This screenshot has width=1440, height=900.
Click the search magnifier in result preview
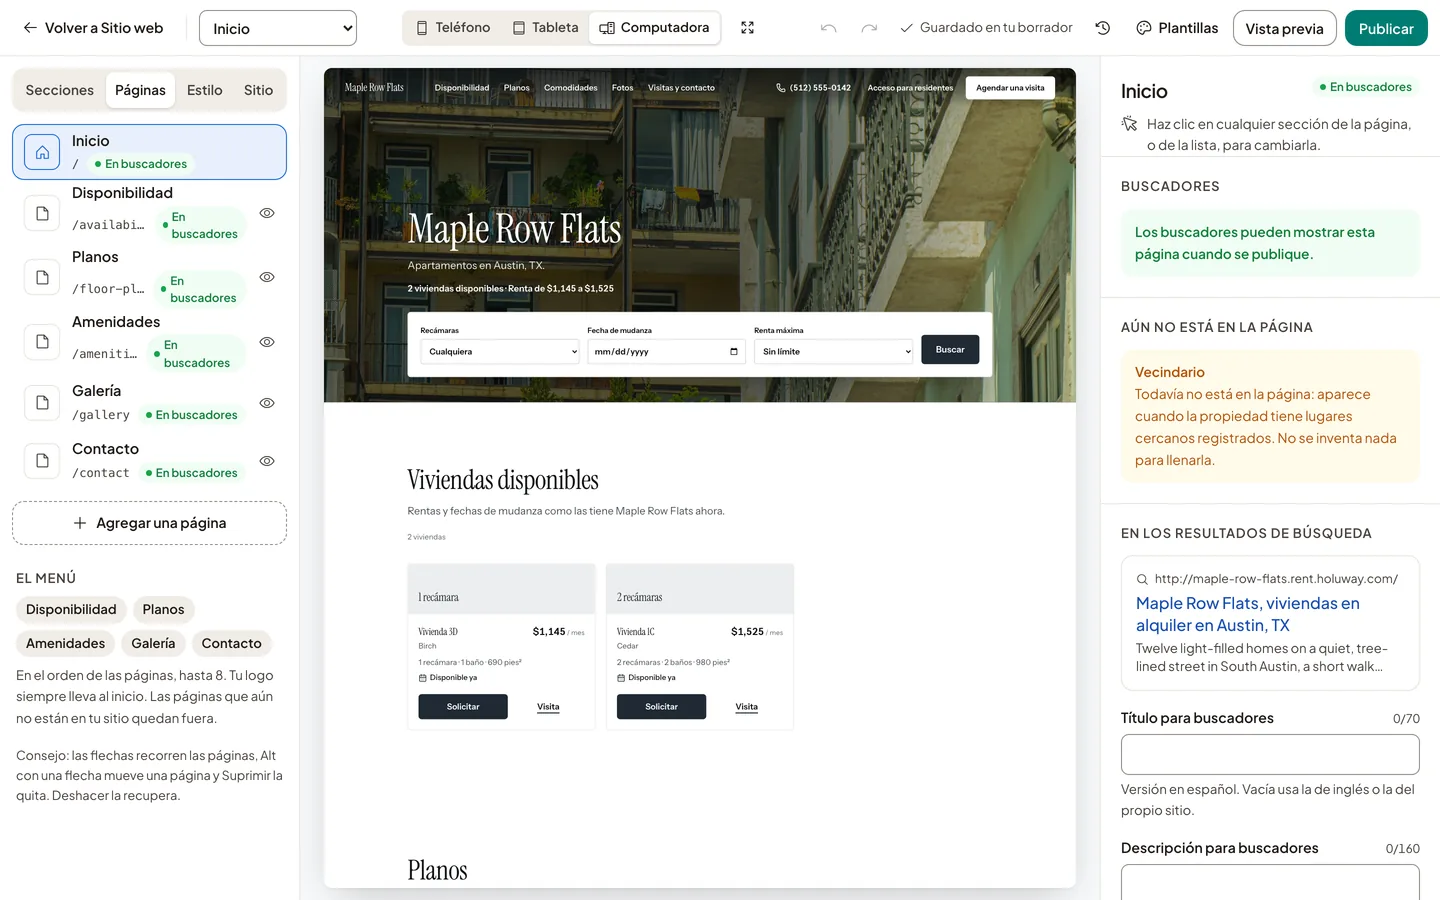tap(1142, 579)
